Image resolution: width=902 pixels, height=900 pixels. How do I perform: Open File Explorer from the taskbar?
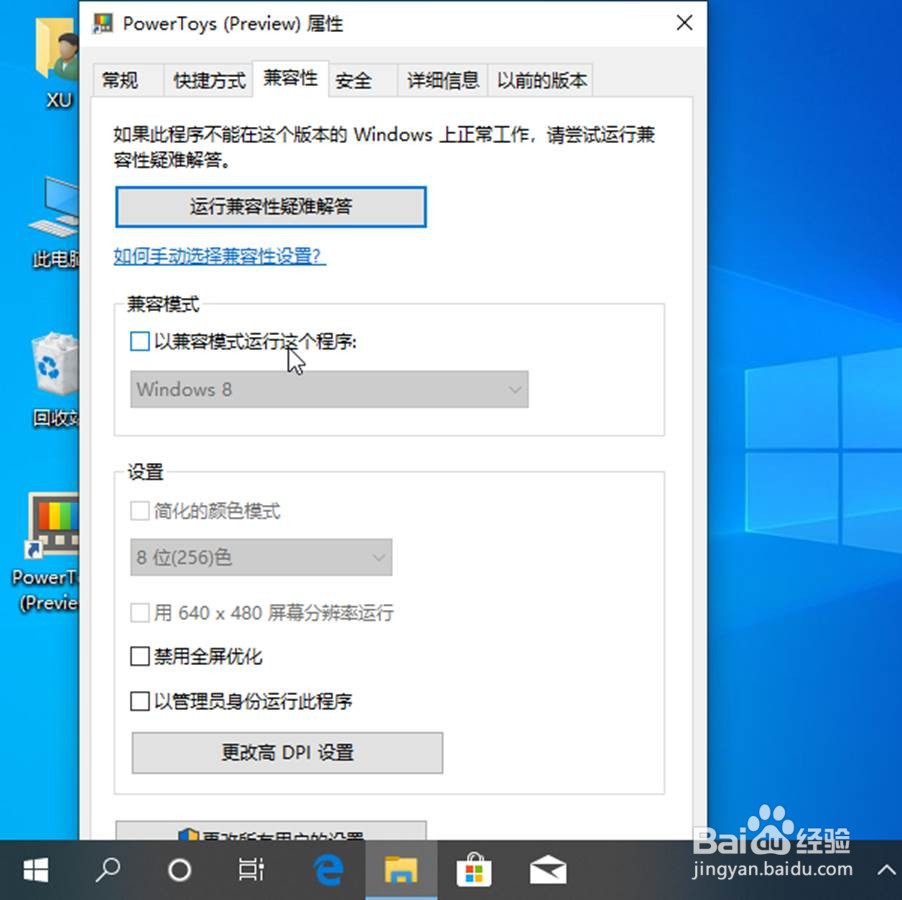click(400, 870)
